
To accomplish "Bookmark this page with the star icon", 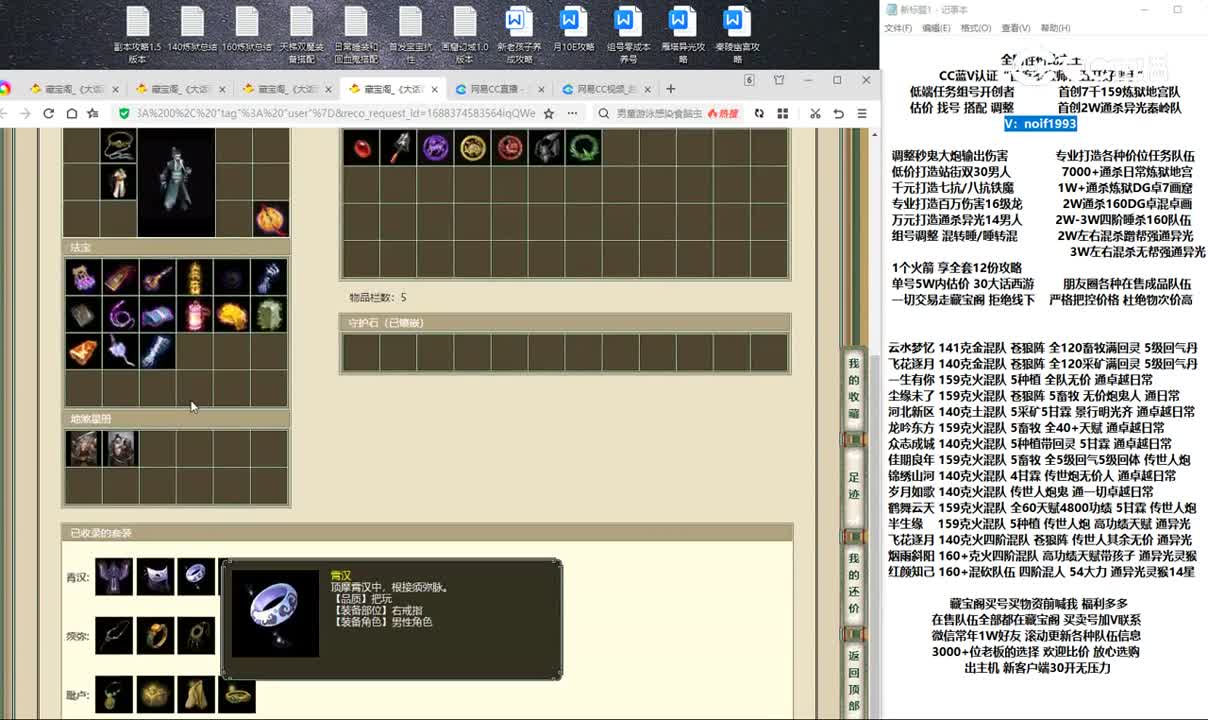I will tap(549, 114).
